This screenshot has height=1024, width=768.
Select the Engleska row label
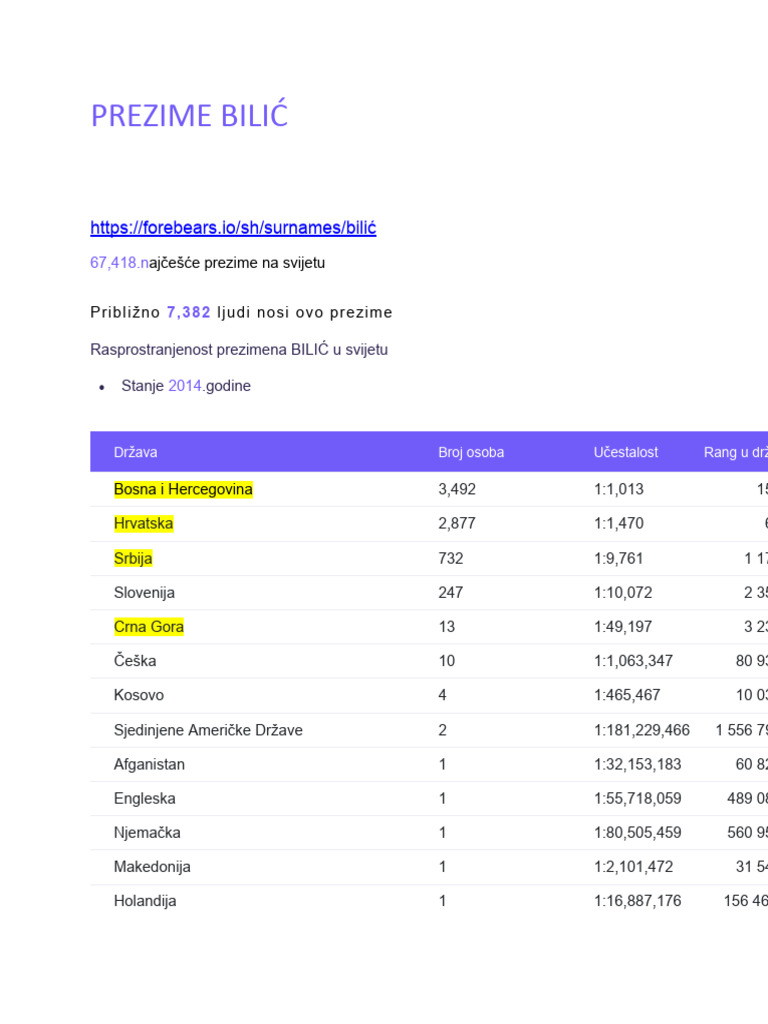[144, 798]
